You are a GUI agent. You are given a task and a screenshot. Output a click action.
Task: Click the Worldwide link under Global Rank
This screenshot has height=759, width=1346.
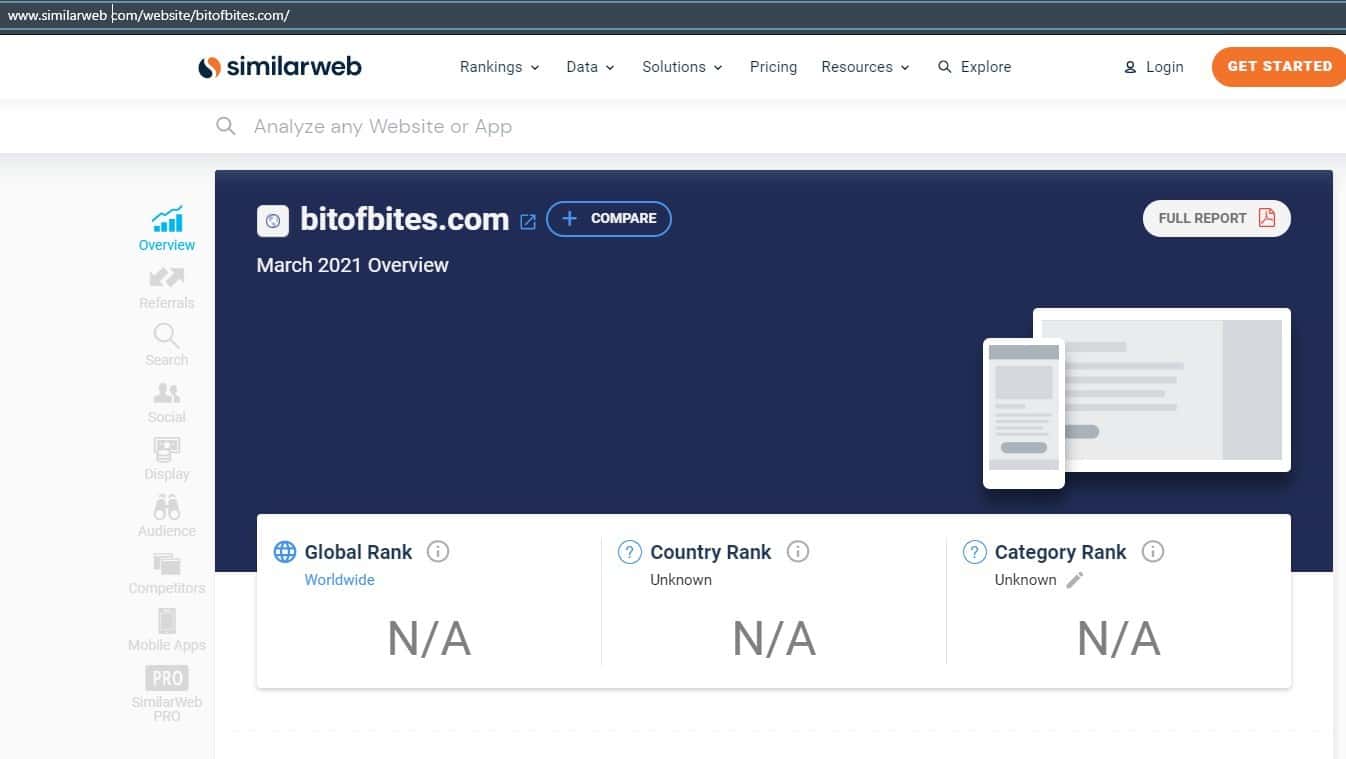click(x=340, y=580)
